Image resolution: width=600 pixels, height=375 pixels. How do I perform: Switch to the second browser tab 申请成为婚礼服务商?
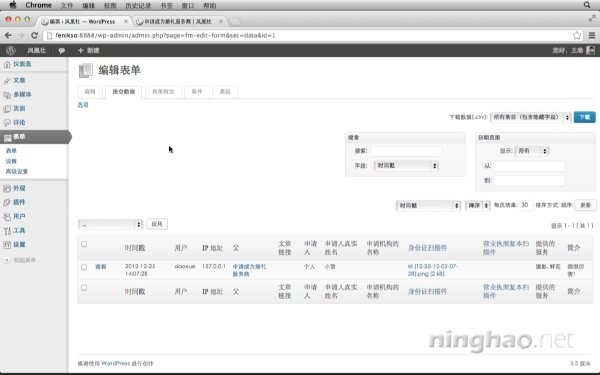pos(178,21)
